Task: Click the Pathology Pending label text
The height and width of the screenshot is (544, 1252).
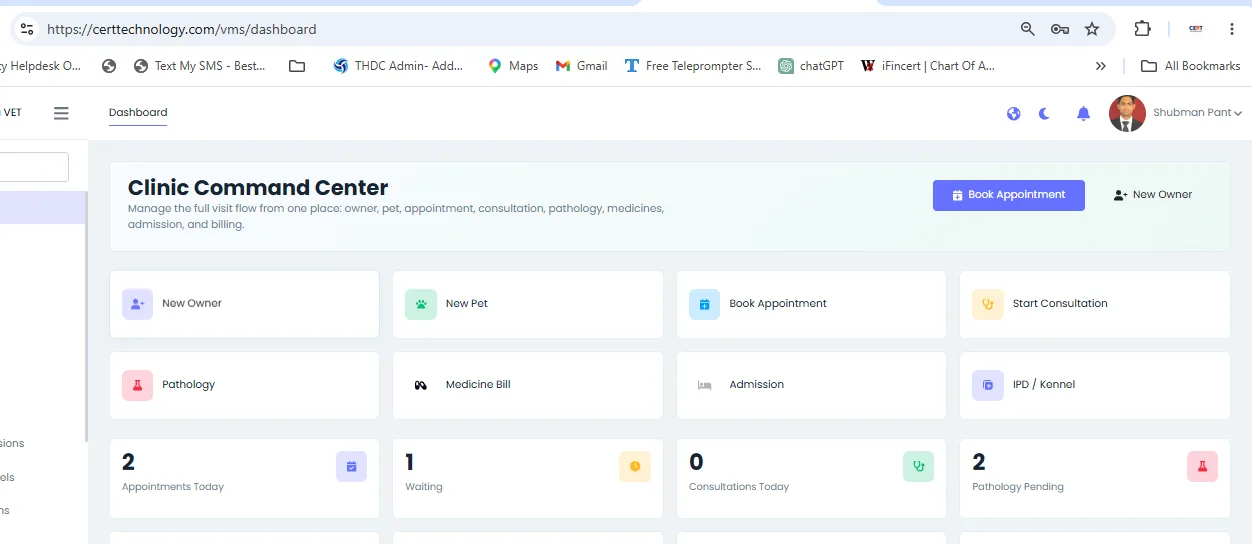Action: point(1018,487)
